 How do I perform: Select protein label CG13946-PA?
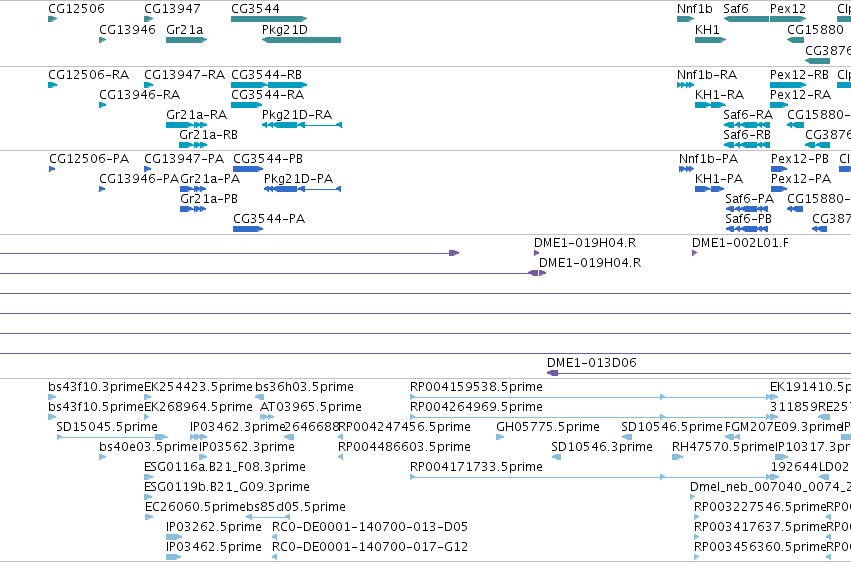pyautogui.click(x=139, y=178)
